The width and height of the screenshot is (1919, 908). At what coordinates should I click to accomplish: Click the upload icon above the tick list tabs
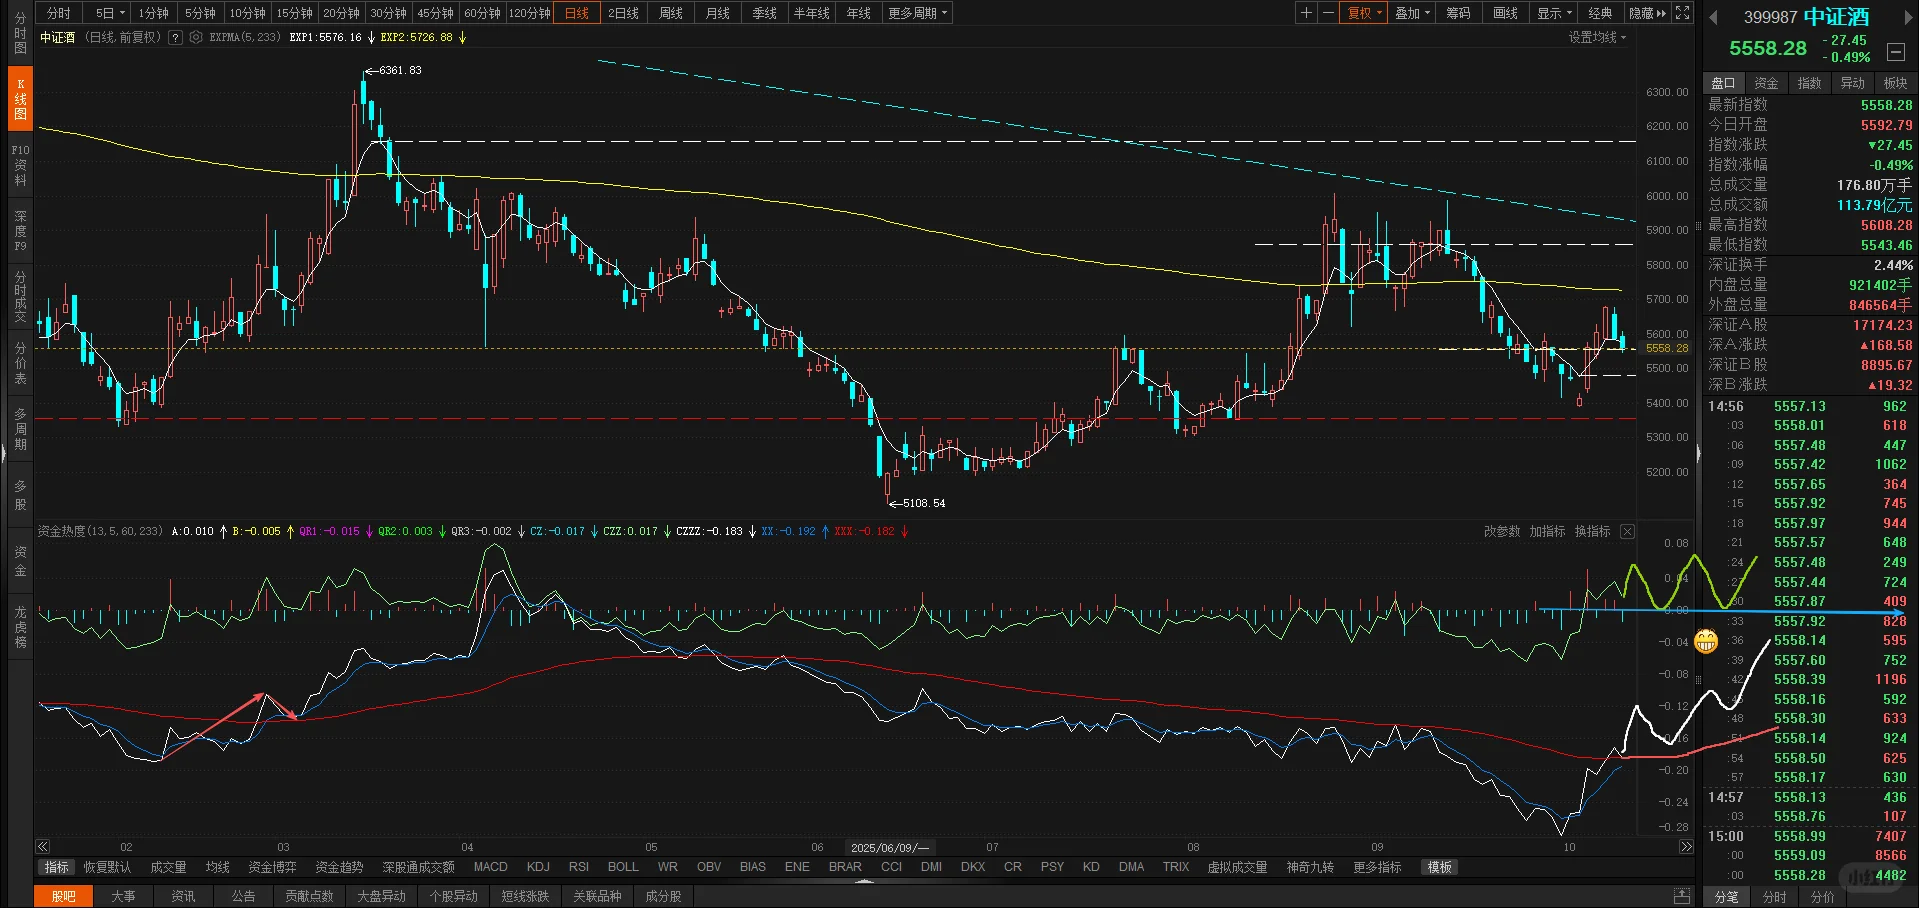(x=1682, y=896)
